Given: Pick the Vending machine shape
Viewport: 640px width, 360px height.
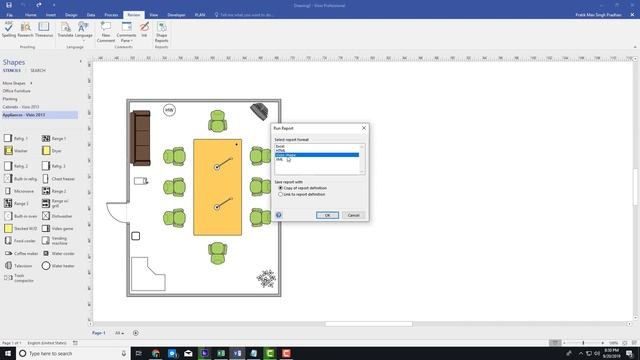Looking at the screenshot, I should 55,241.
